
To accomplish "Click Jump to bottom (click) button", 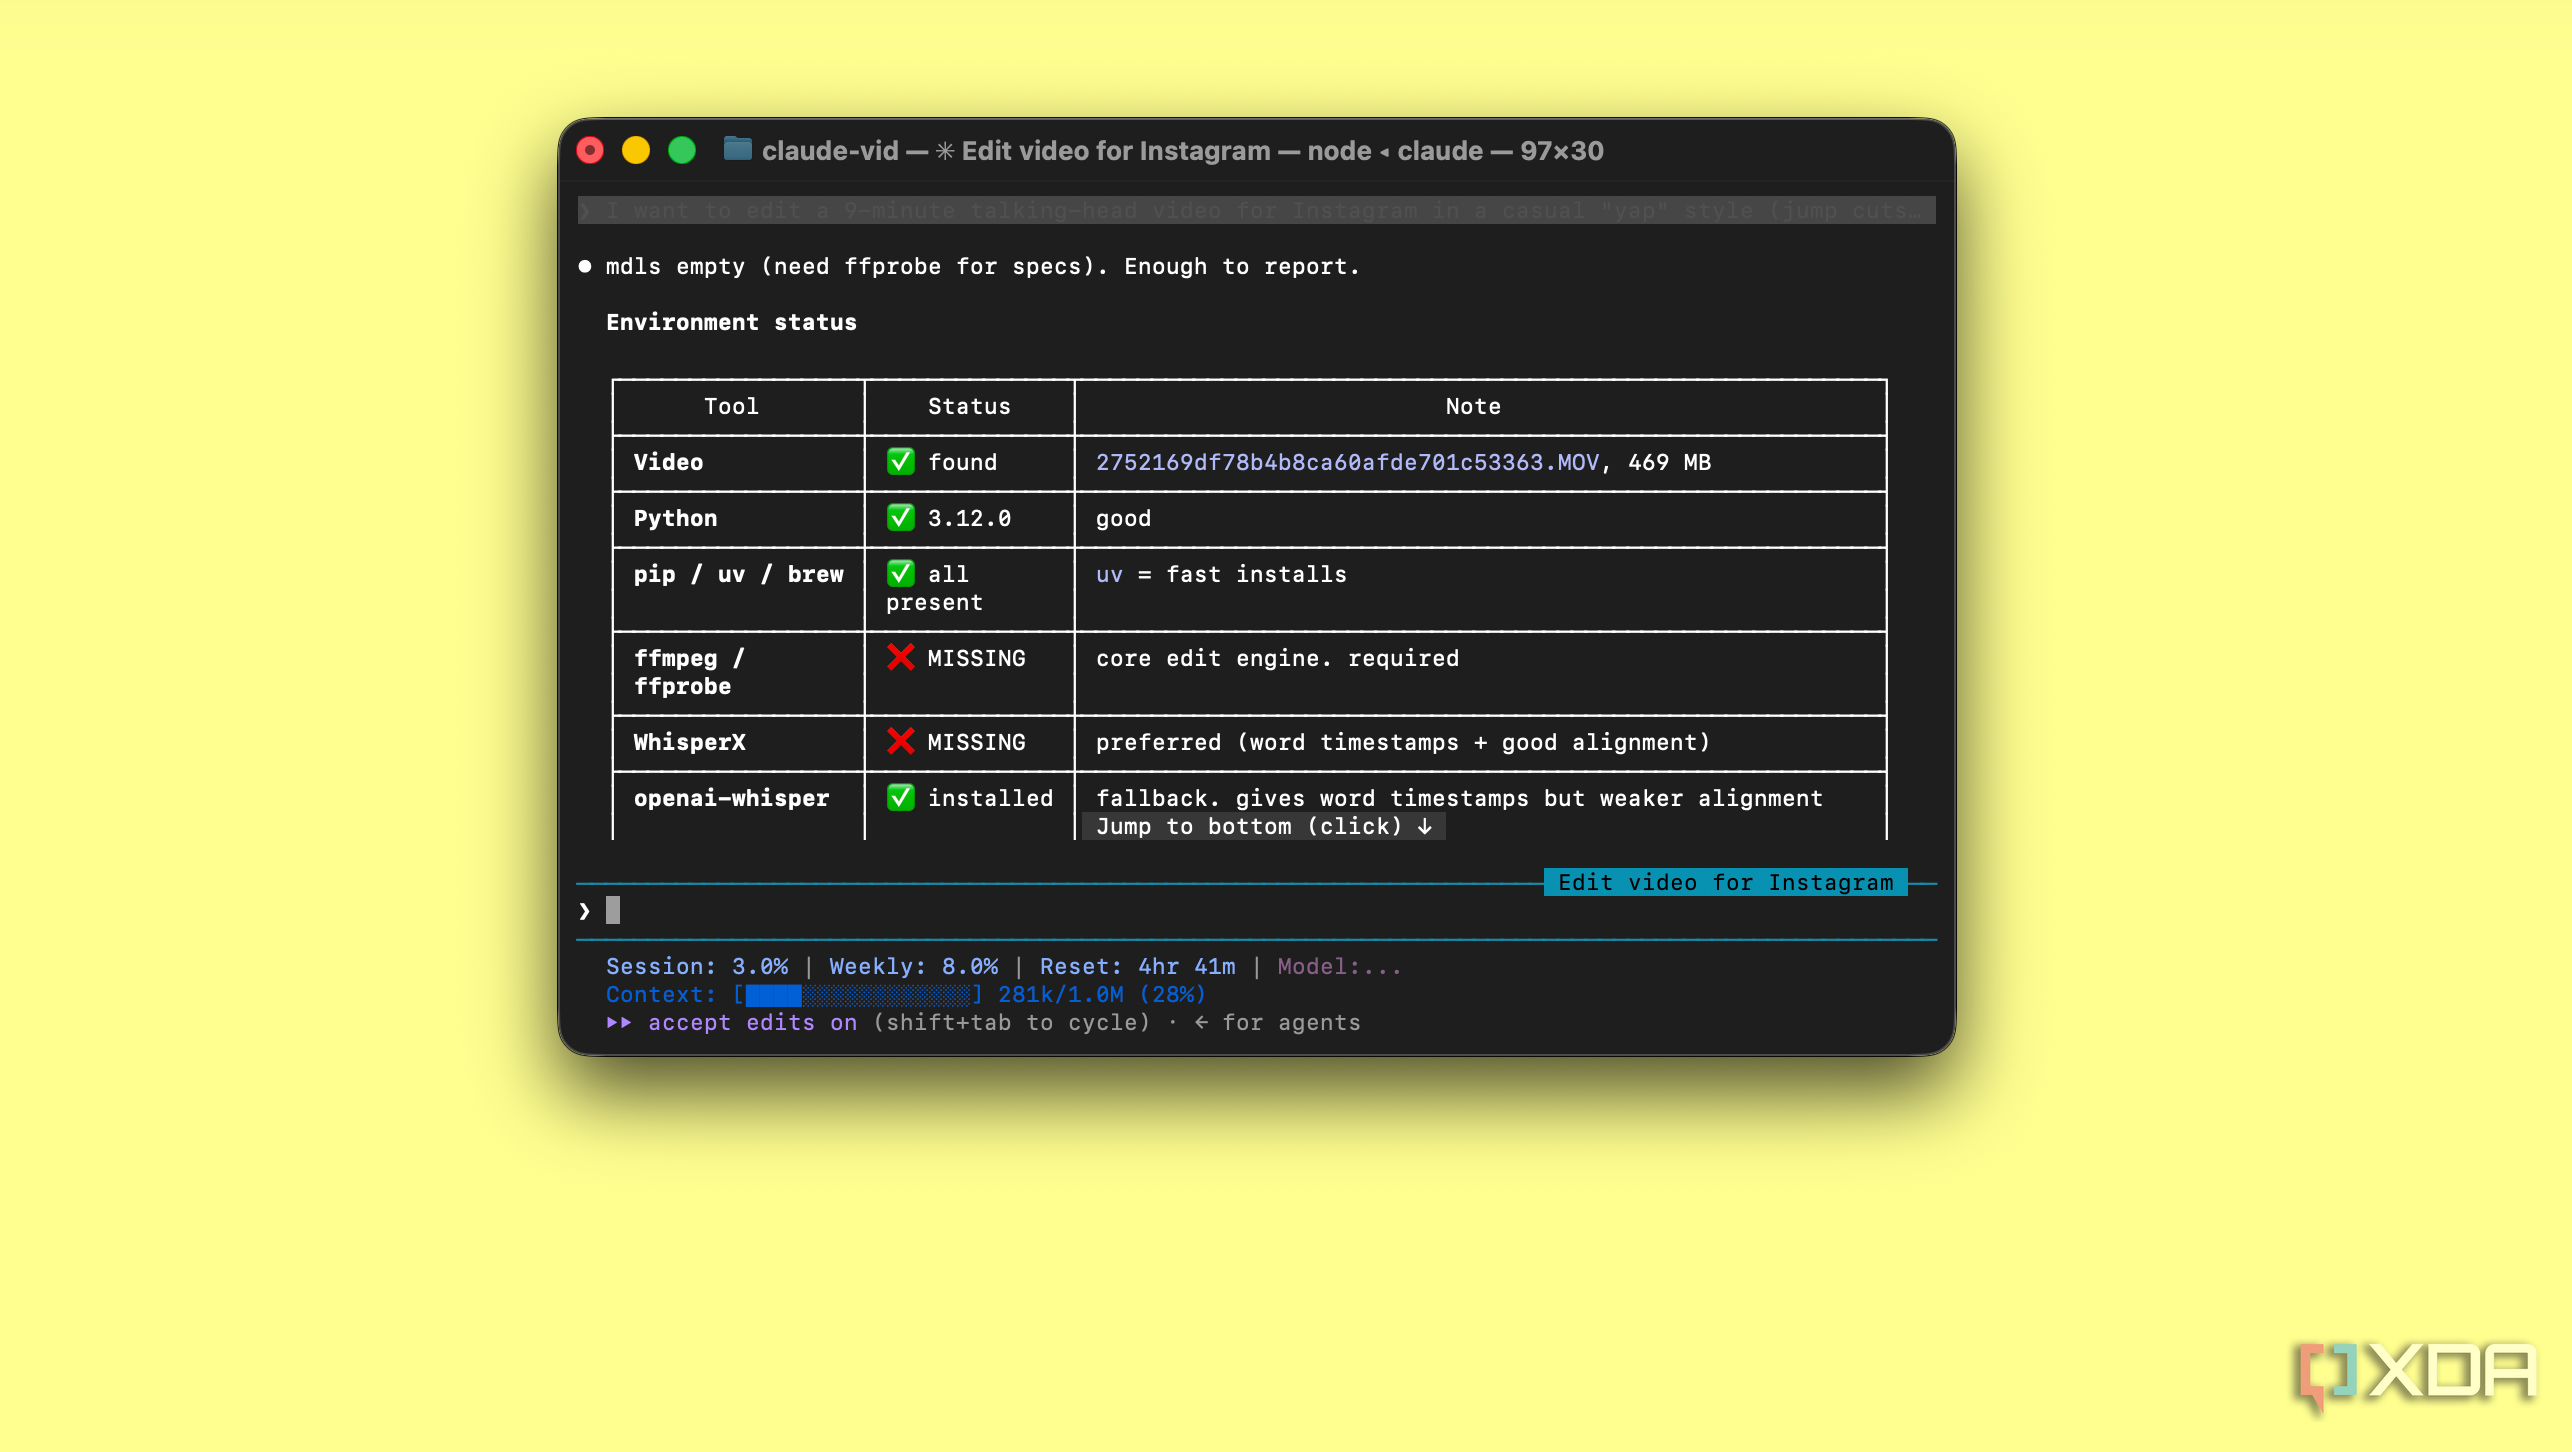I will coord(1264,826).
